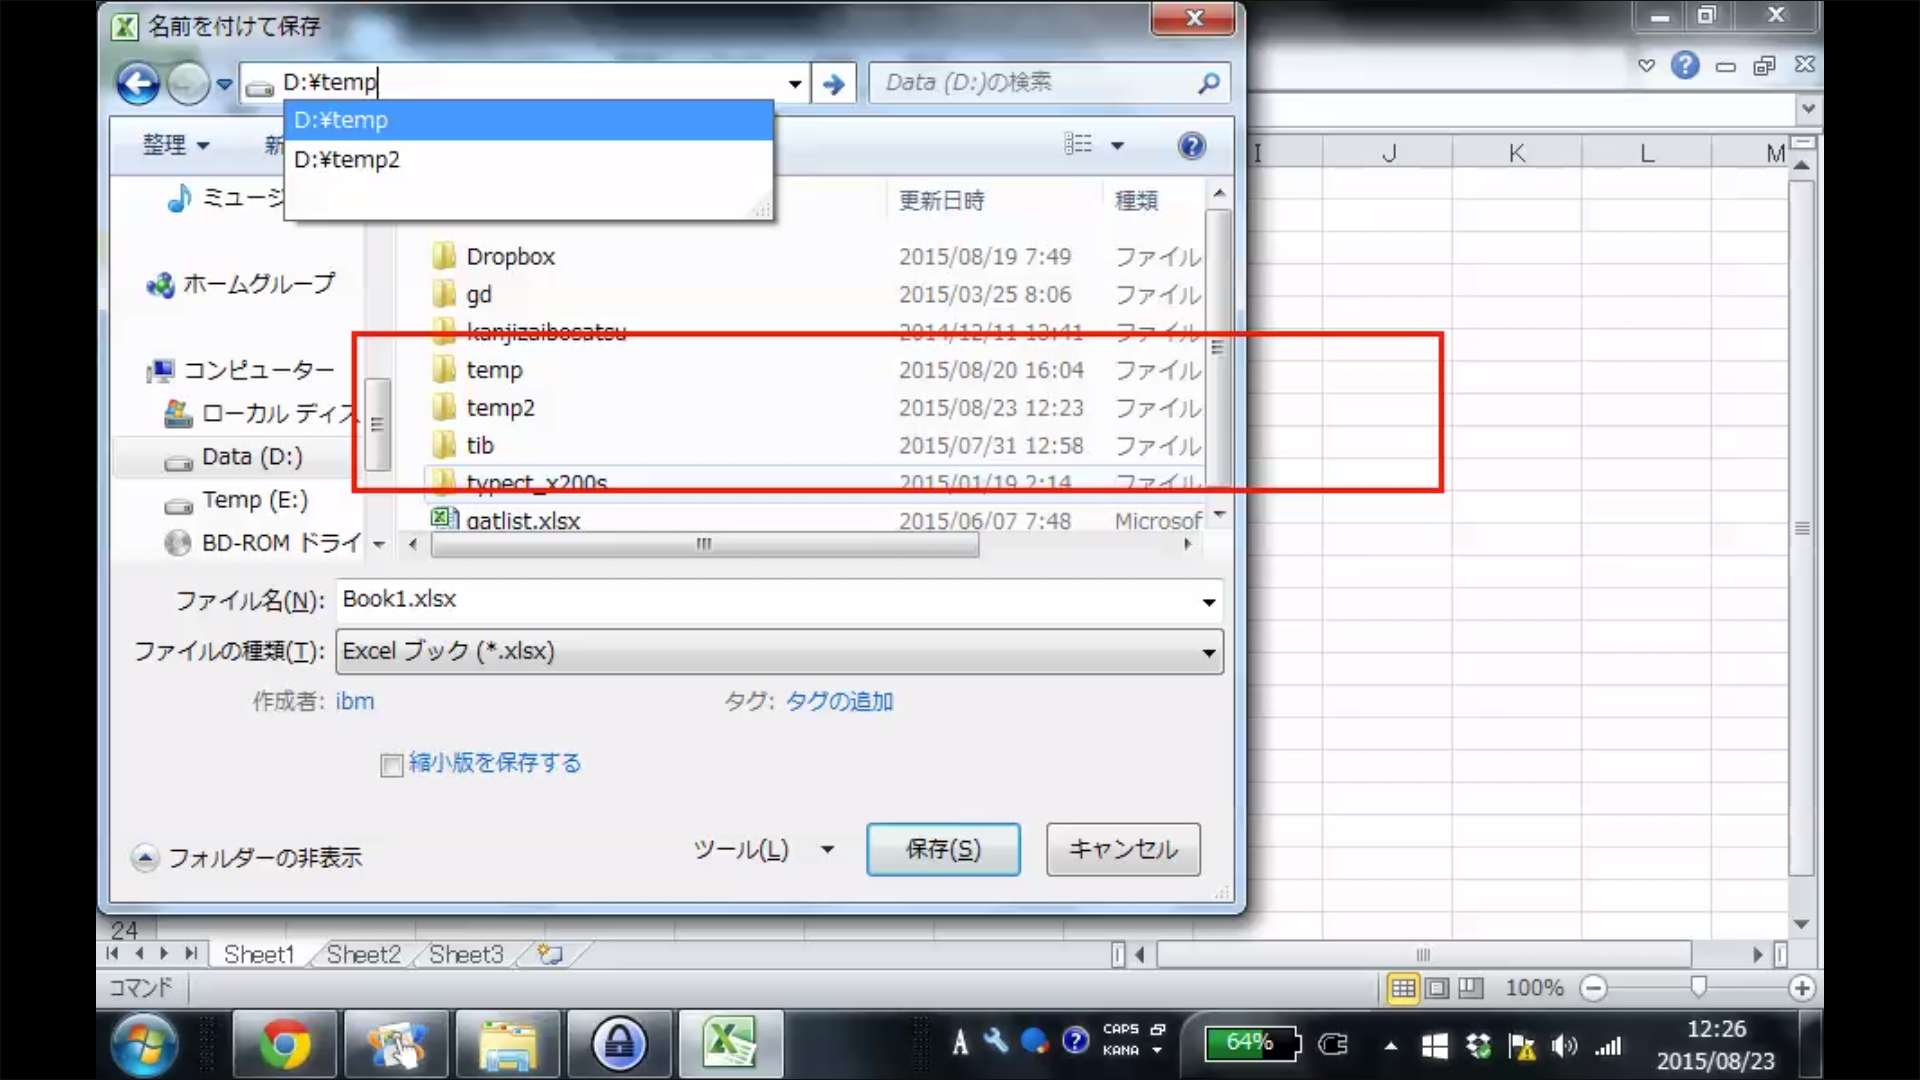This screenshot has width=1920, height=1080.
Task: Click the change view icon
Action: click(x=1078, y=145)
